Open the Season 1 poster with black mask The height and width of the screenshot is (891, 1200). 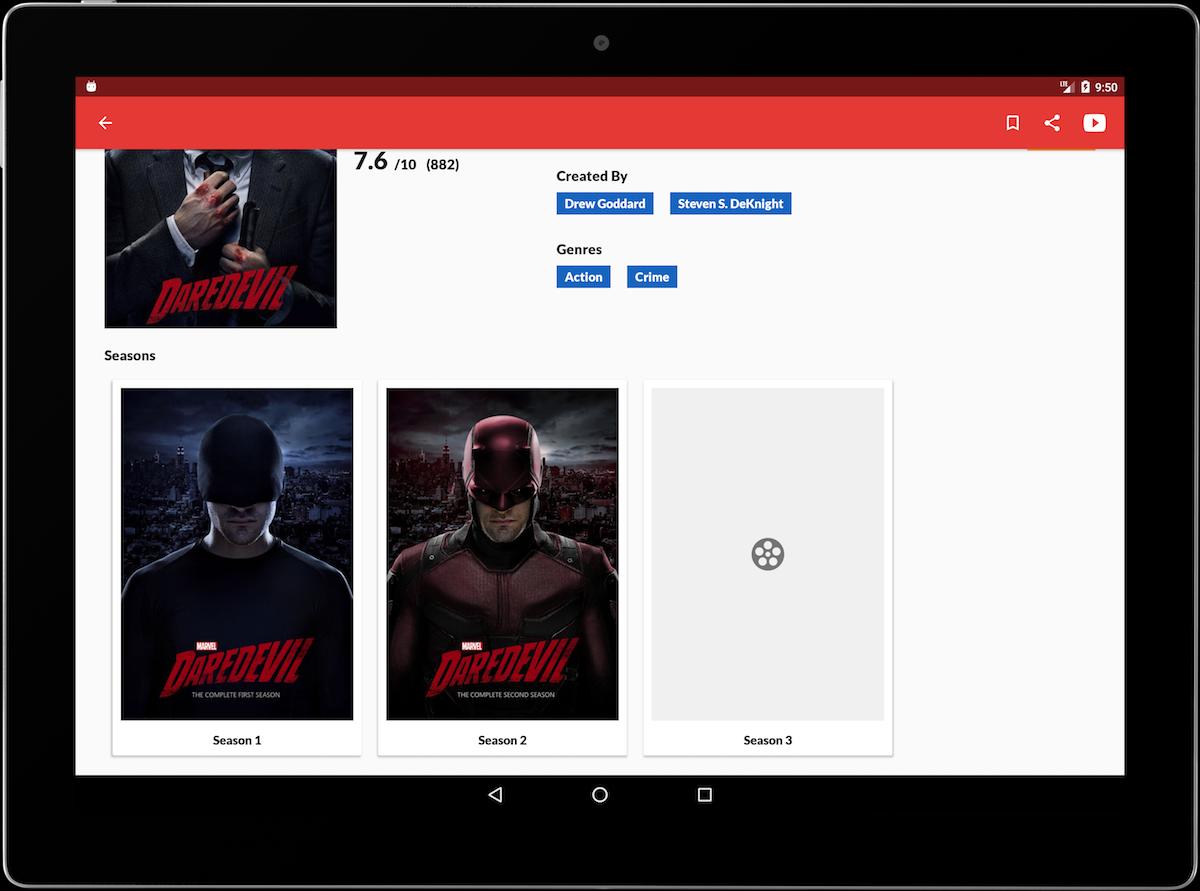click(237, 554)
